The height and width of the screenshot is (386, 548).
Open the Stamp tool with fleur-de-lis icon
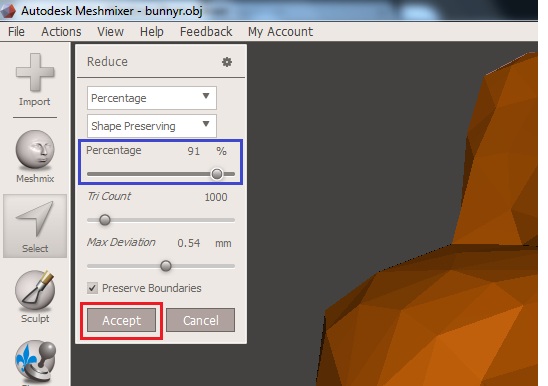coord(35,361)
